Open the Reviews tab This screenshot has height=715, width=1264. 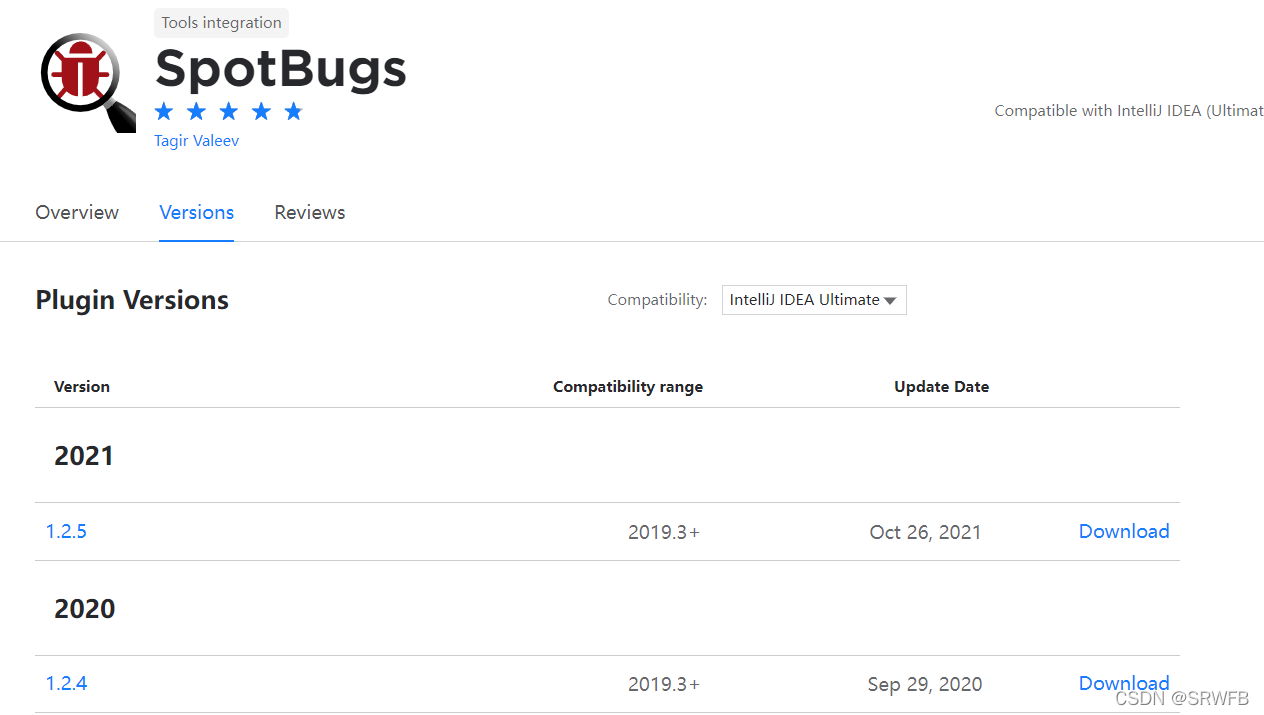[309, 212]
